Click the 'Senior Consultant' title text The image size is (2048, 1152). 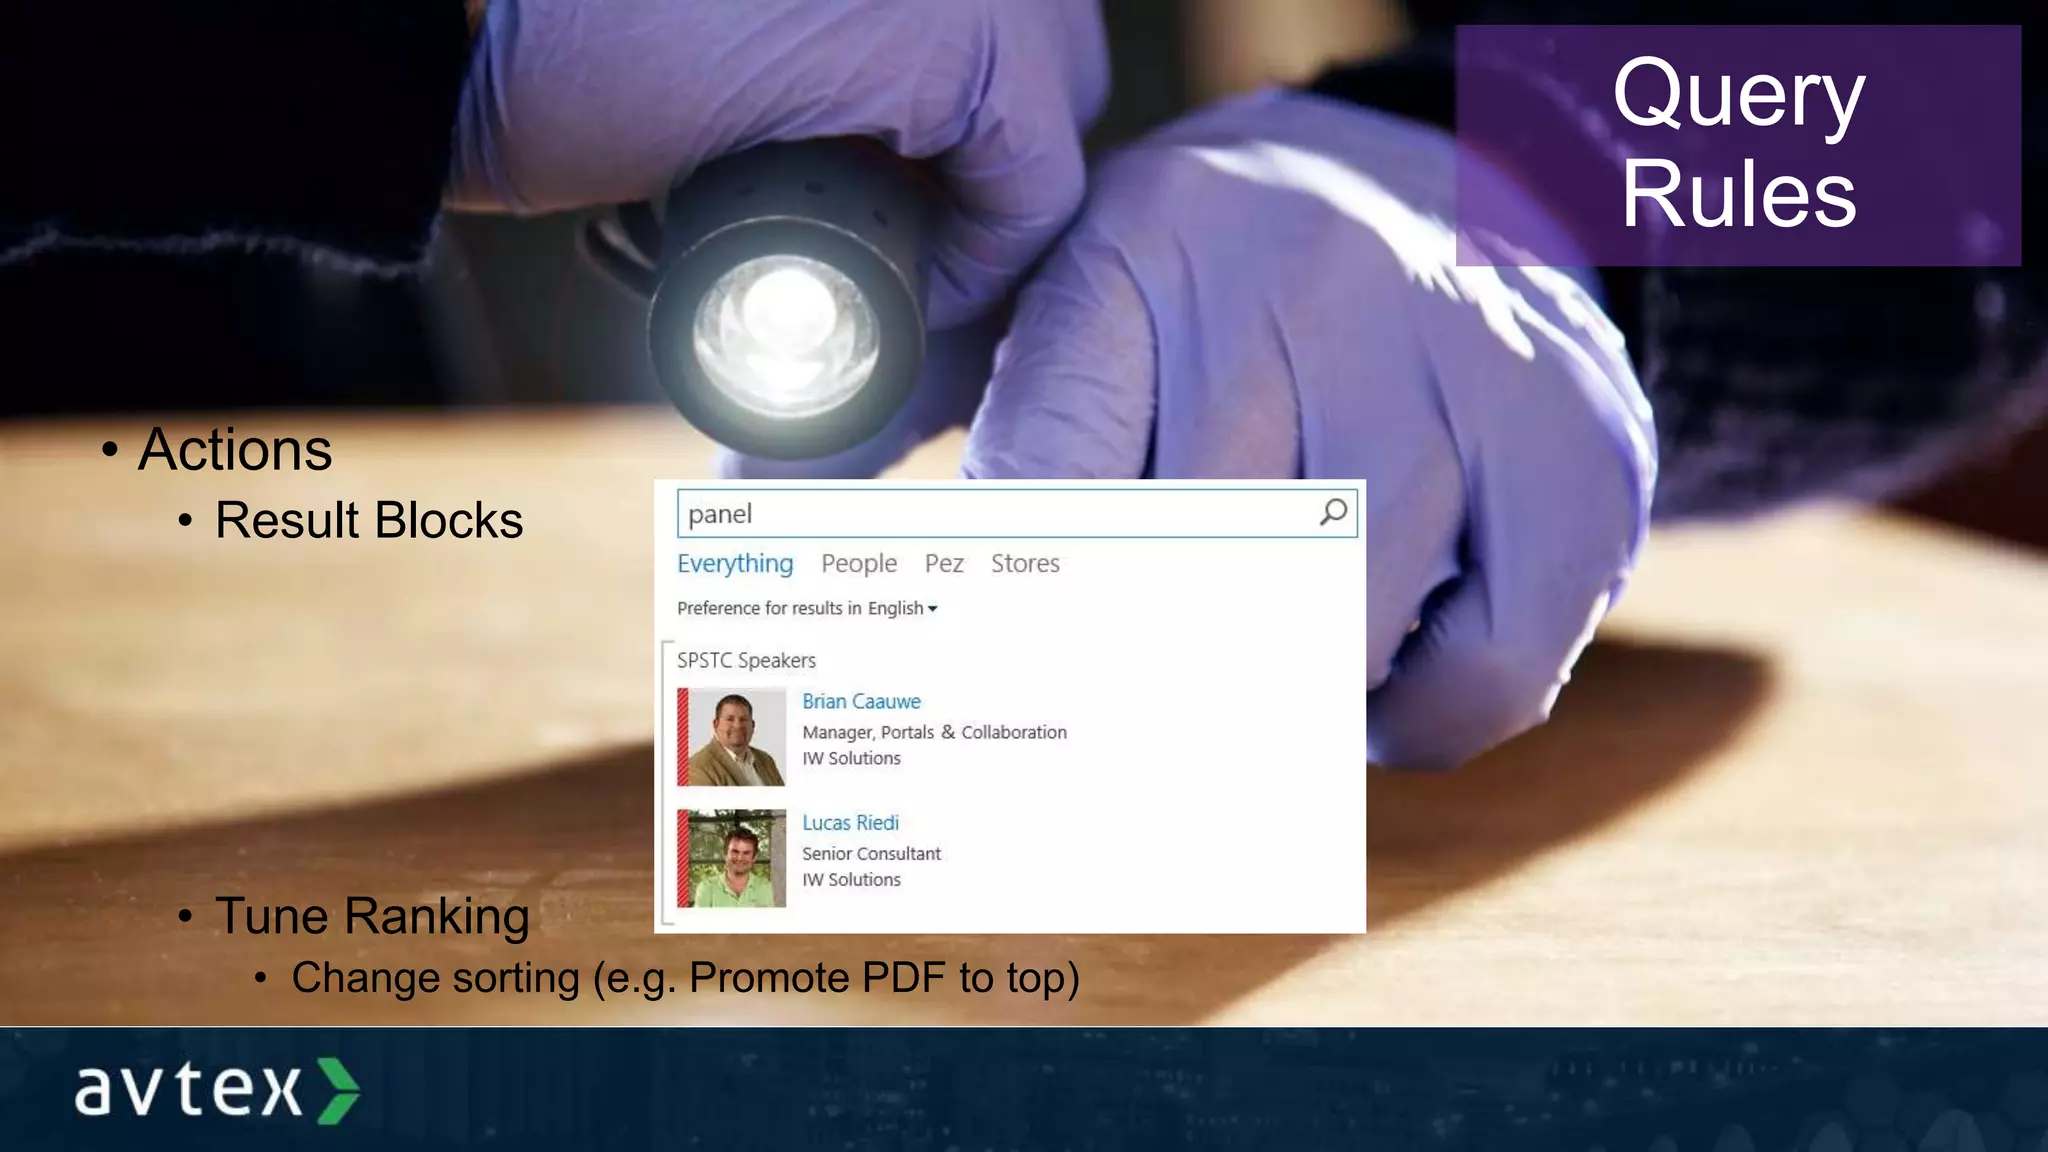[x=871, y=854]
